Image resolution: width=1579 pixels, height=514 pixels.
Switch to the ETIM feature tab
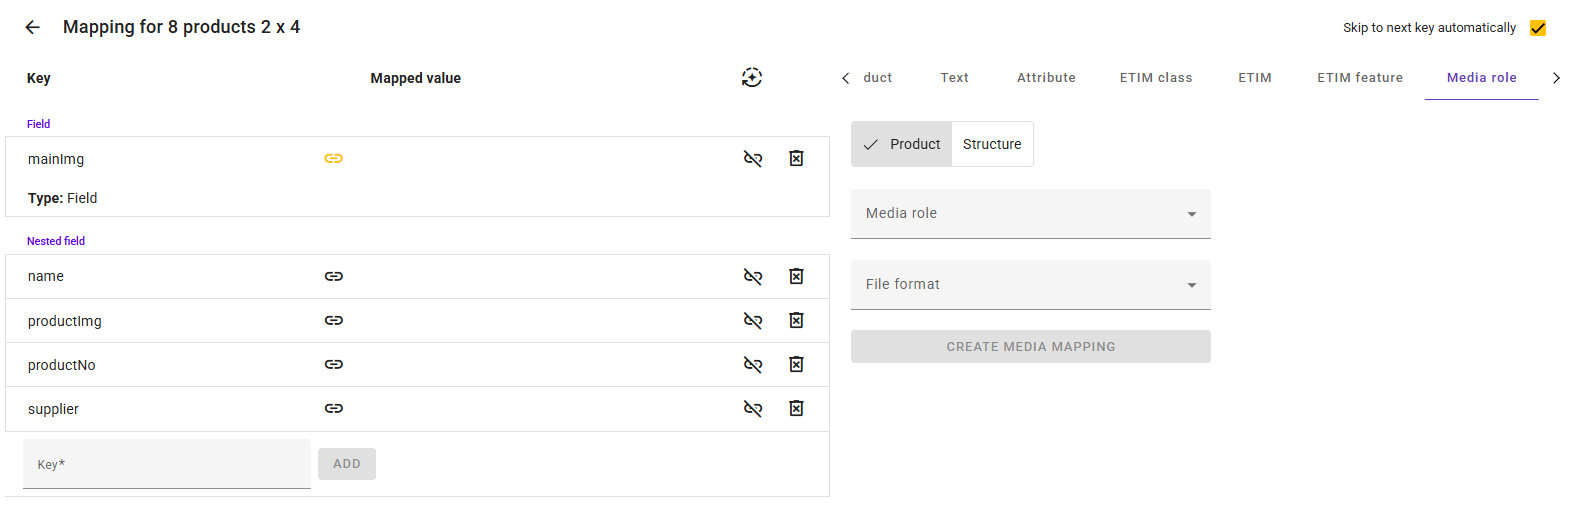(1359, 78)
